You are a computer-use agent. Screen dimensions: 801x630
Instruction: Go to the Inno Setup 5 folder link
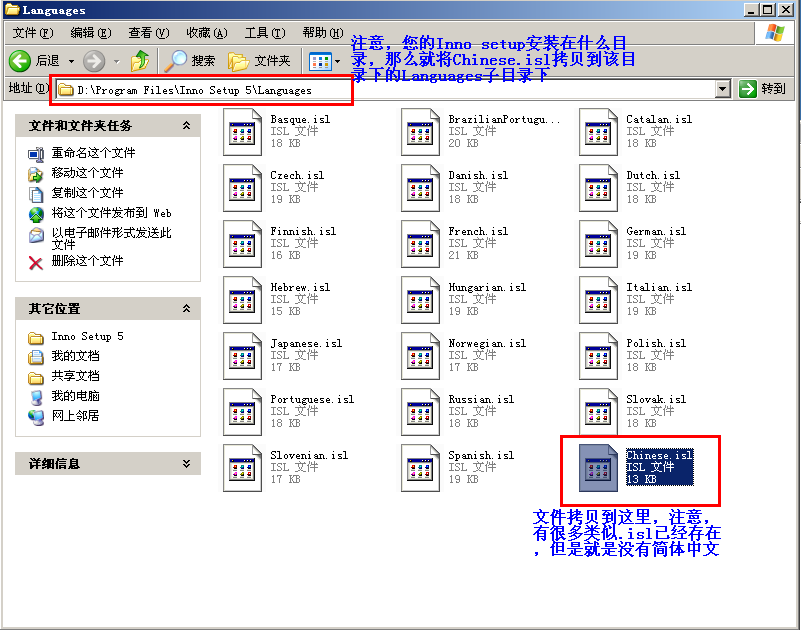pos(87,336)
